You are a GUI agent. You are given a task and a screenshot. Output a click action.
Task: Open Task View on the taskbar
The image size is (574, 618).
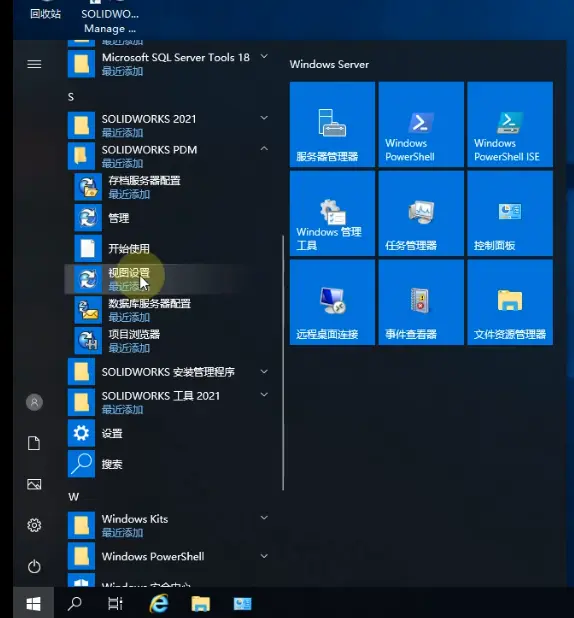click(x=116, y=603)
